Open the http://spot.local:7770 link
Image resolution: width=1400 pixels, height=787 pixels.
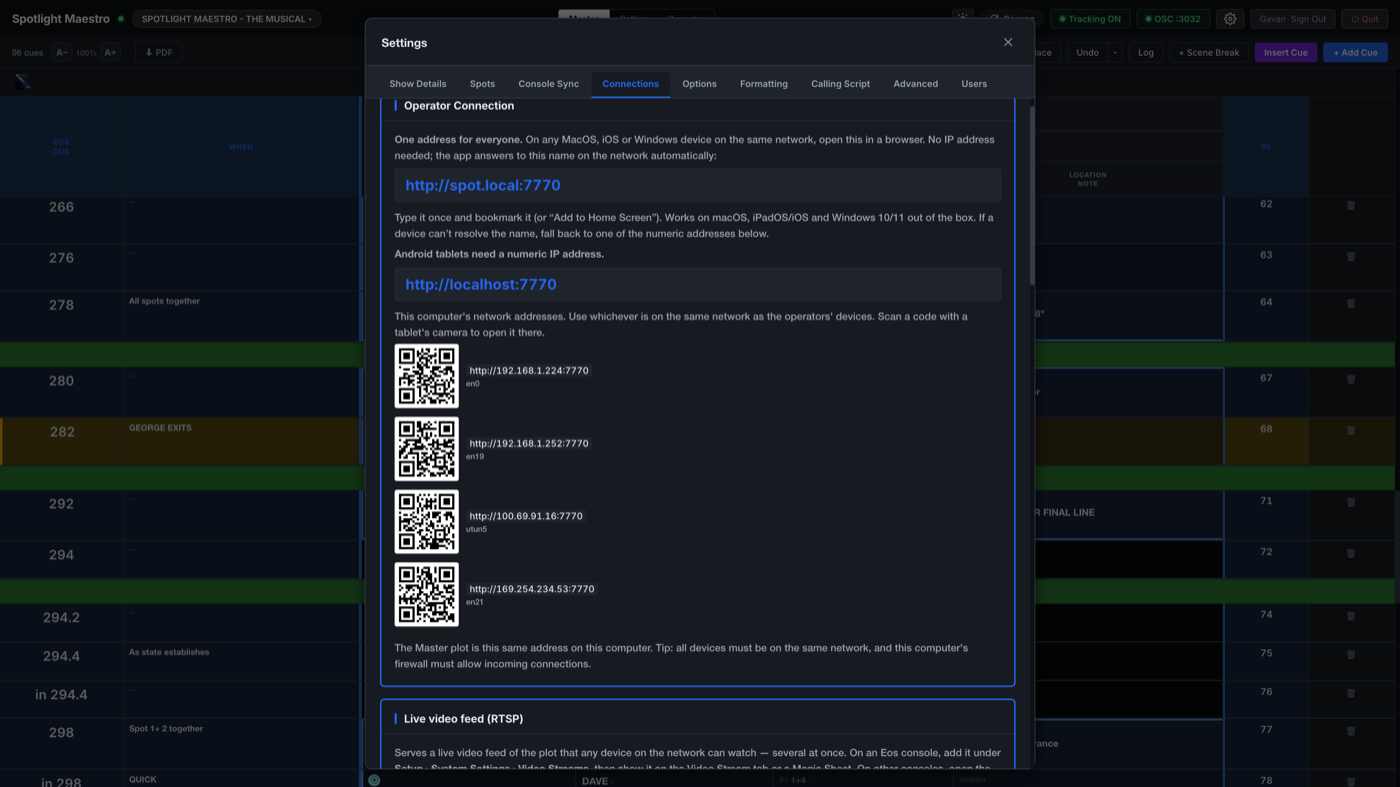click(x=483, y=185)
